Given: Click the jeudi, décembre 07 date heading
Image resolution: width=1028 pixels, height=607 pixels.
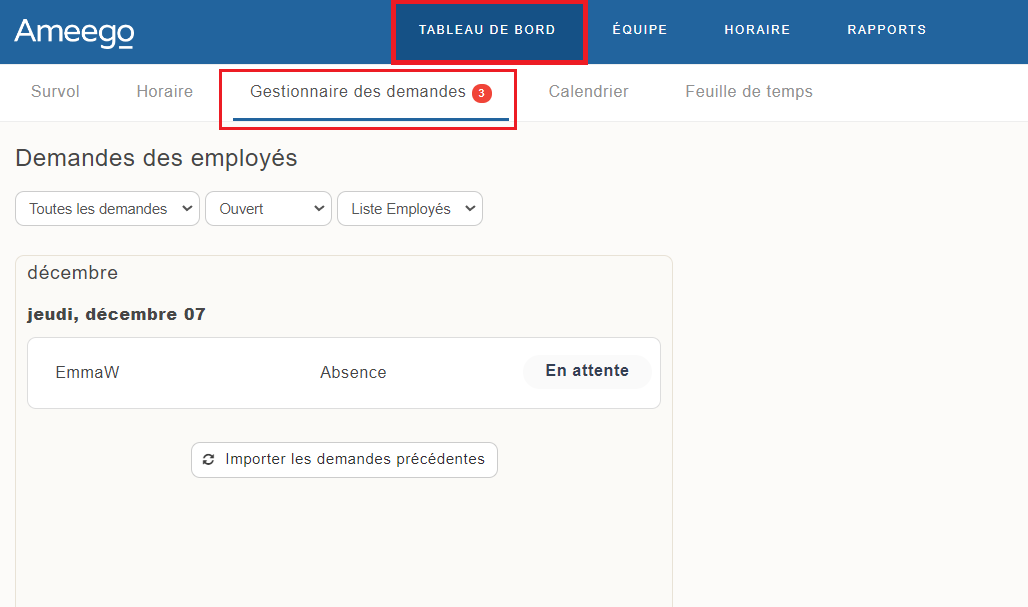Looking at the screenshot, I should click(x=116, y=315).
